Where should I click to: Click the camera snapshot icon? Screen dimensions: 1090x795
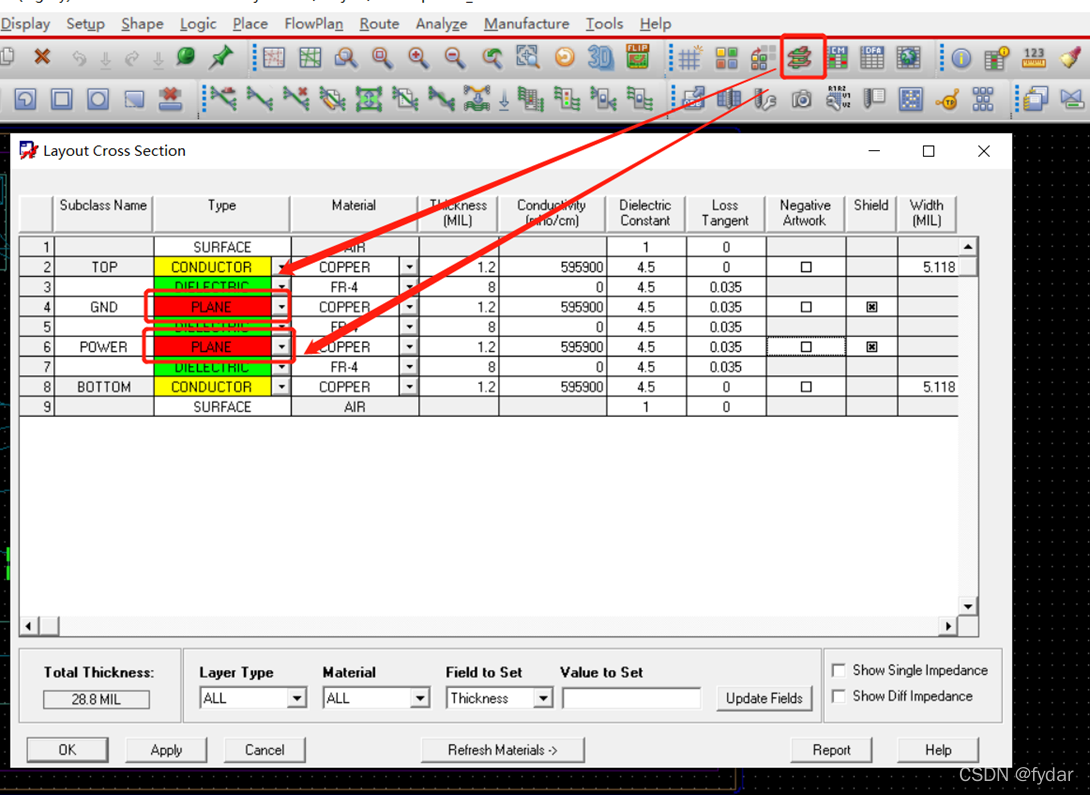[x=801, y=99]
